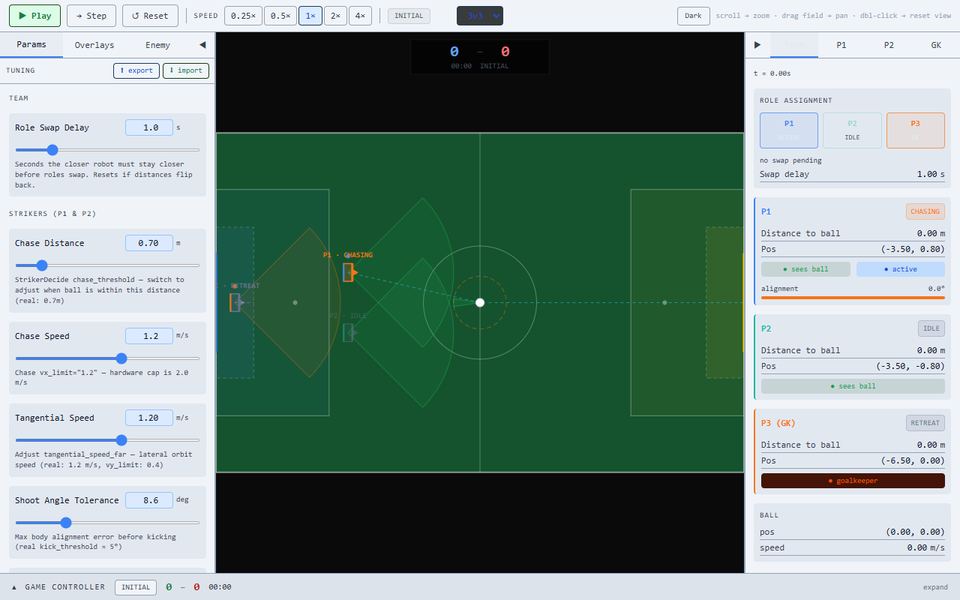Image resolution: width=960 pixels, height=600 pixels.
Task: Select the P1 card in Role Assignment
Action: click(789, 130)
